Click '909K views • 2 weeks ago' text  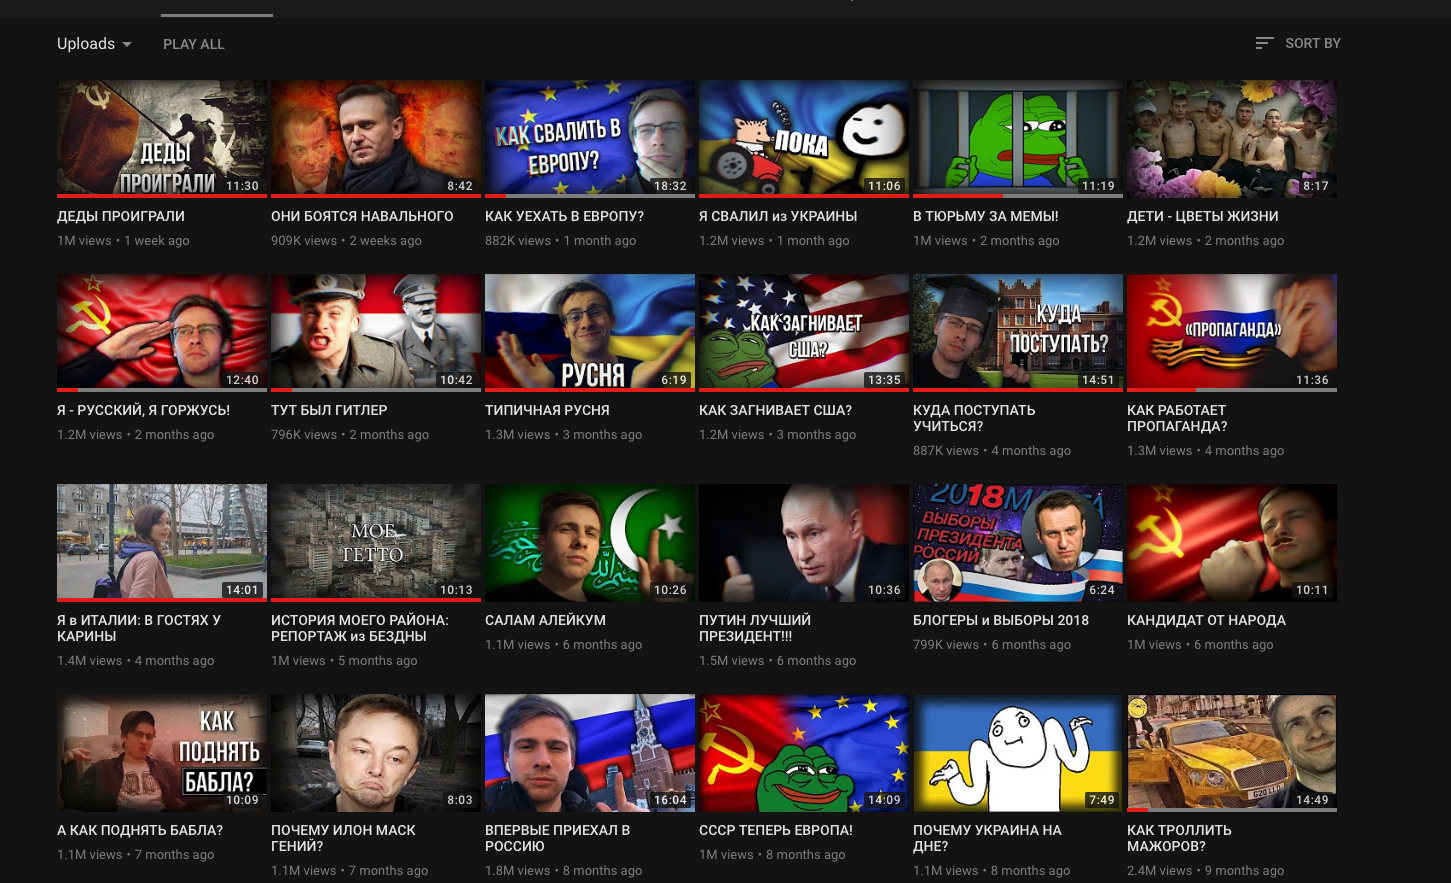pyautogui.click(x=346, y=240)
